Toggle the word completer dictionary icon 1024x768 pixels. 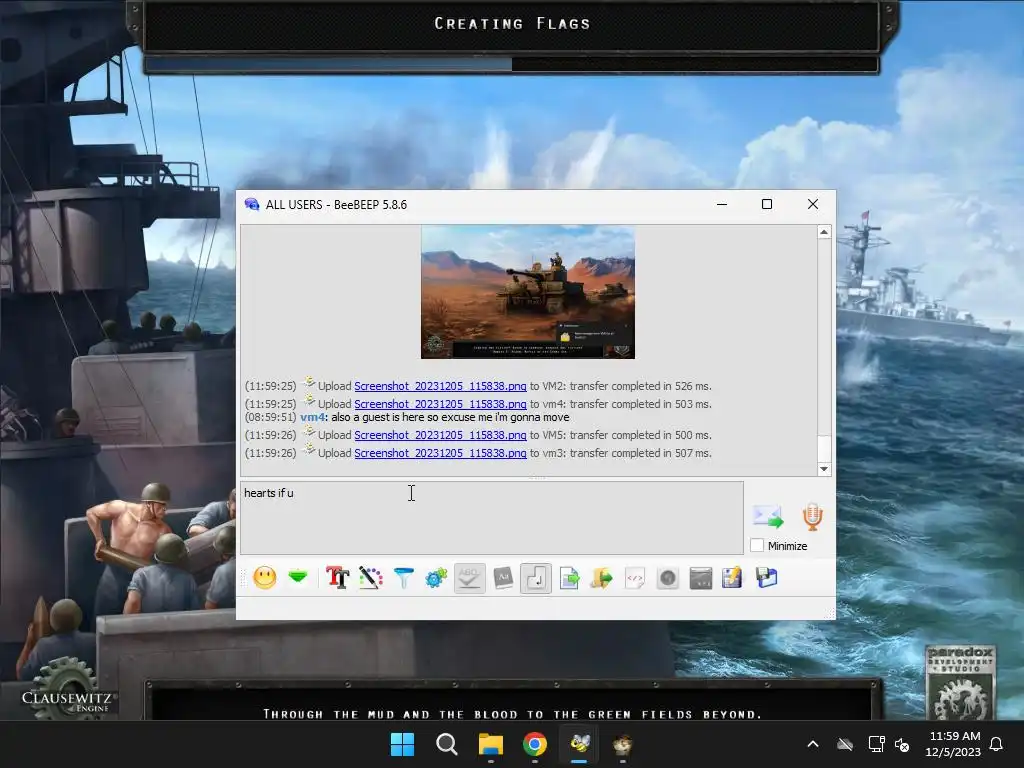pos(503,578)
